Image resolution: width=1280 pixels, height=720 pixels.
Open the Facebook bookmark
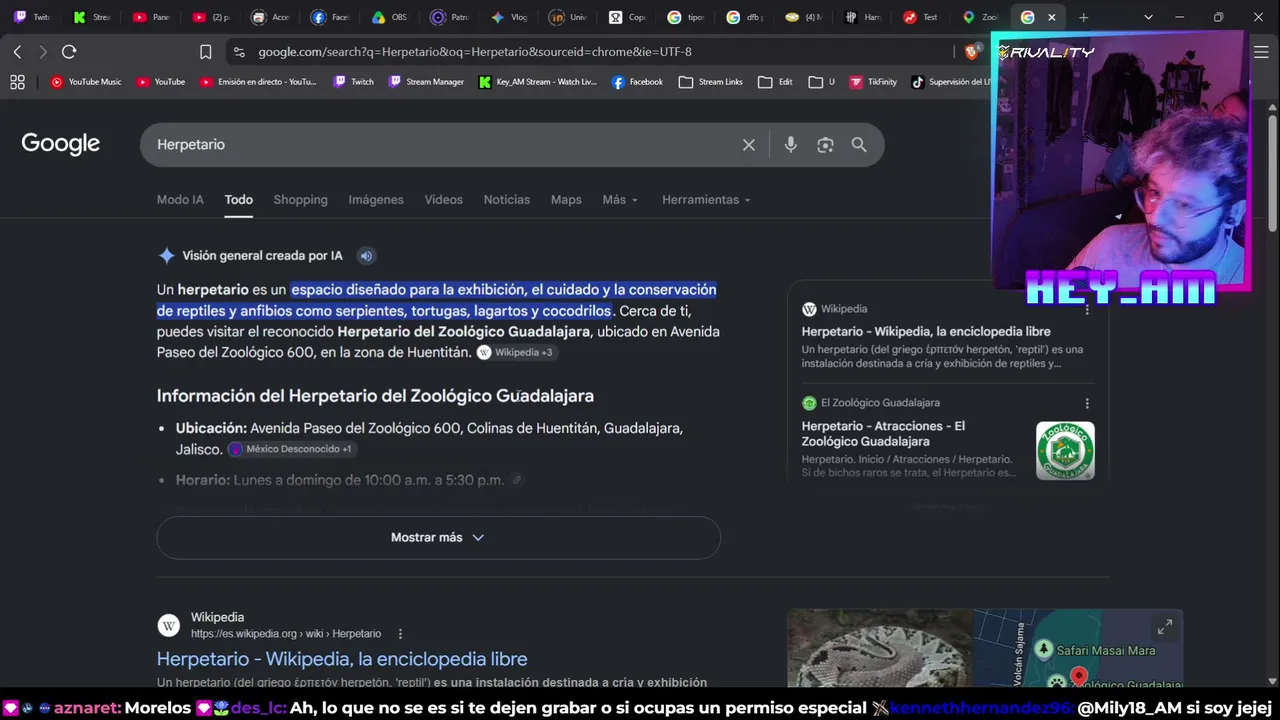click(638, 82)
